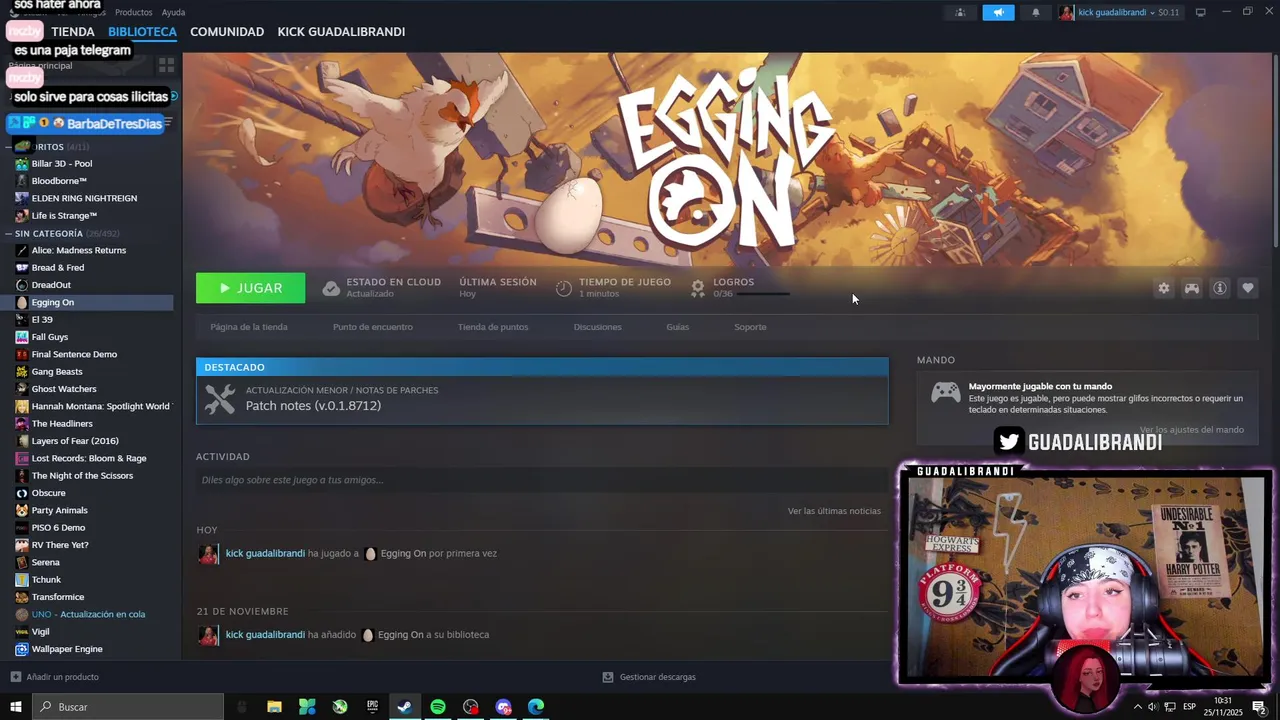Viewport: 1280px width, 720px height.
Task: Click the Steam taskbar icon
Action: coord(405,707)
